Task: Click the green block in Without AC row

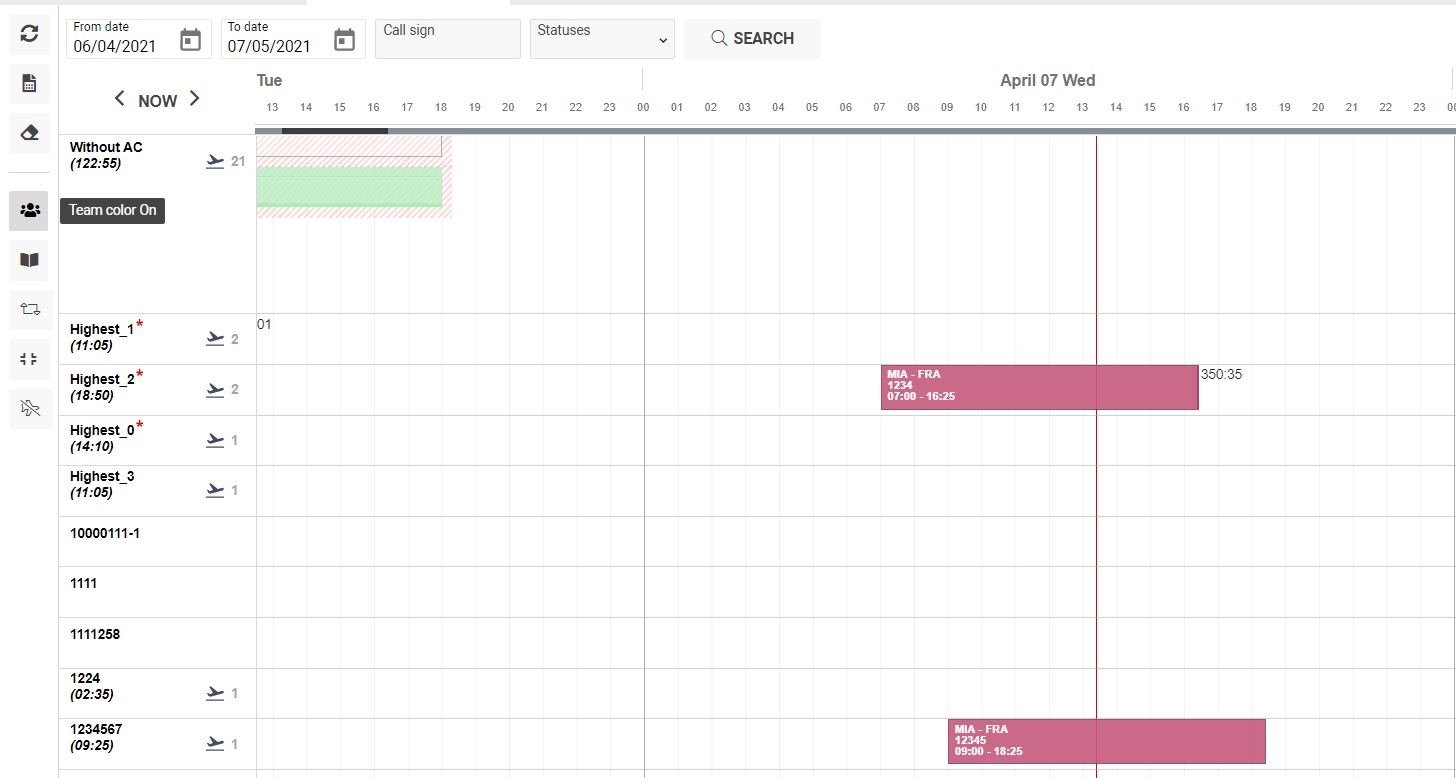Action: point(349,187)
